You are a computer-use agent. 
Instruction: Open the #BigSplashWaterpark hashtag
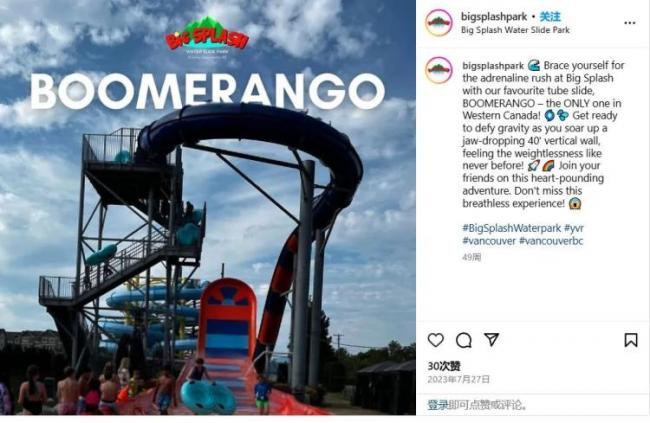[x=512, y=228]
